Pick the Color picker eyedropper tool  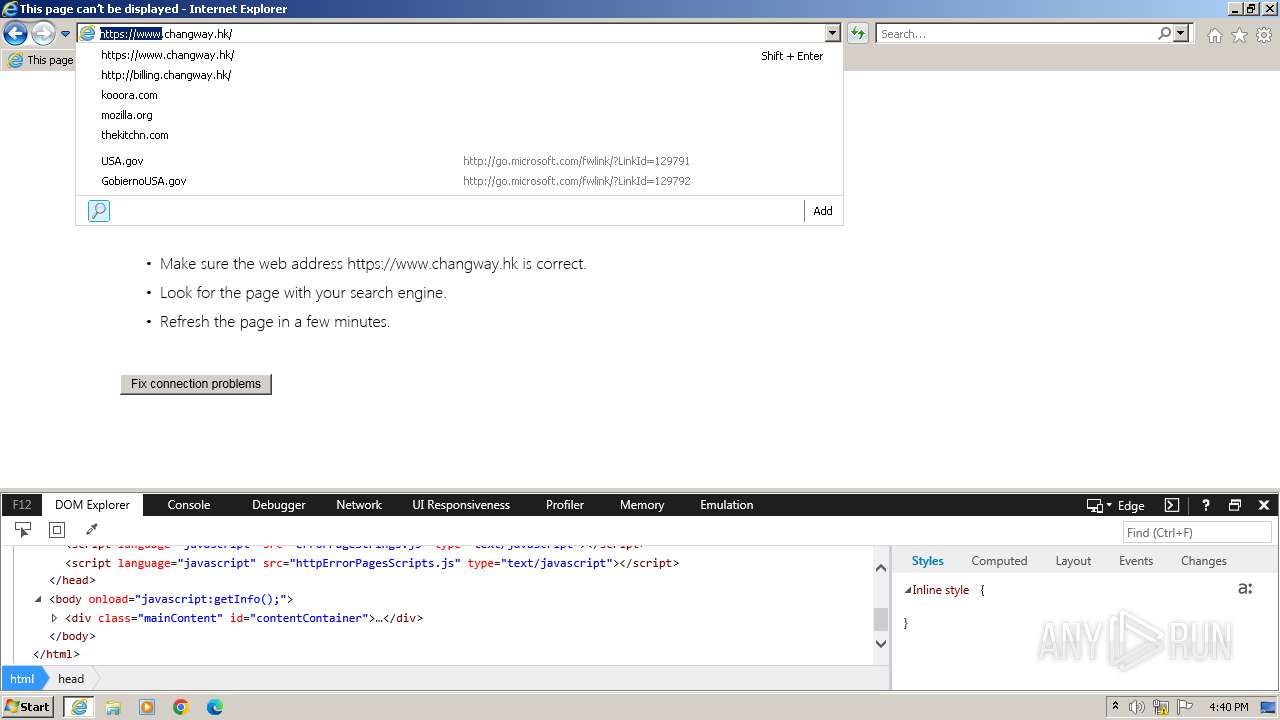(x=91, y=530)
